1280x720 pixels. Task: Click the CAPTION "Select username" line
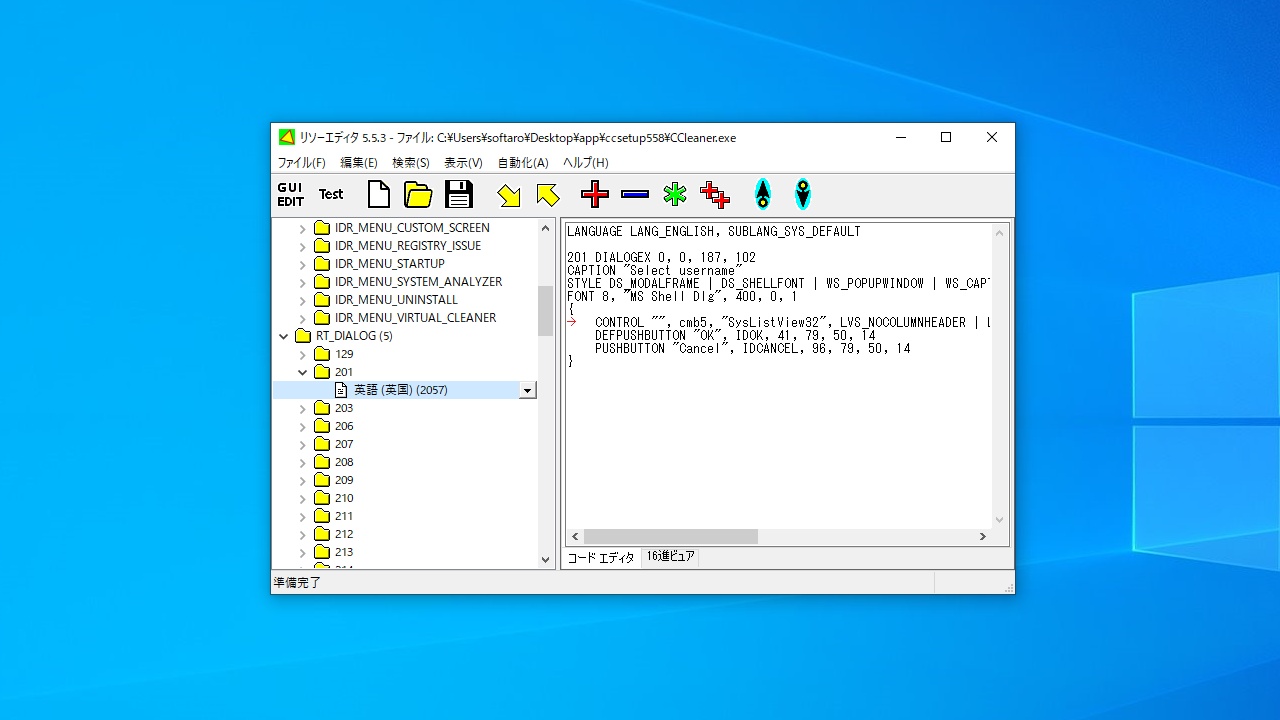[654, 271]
